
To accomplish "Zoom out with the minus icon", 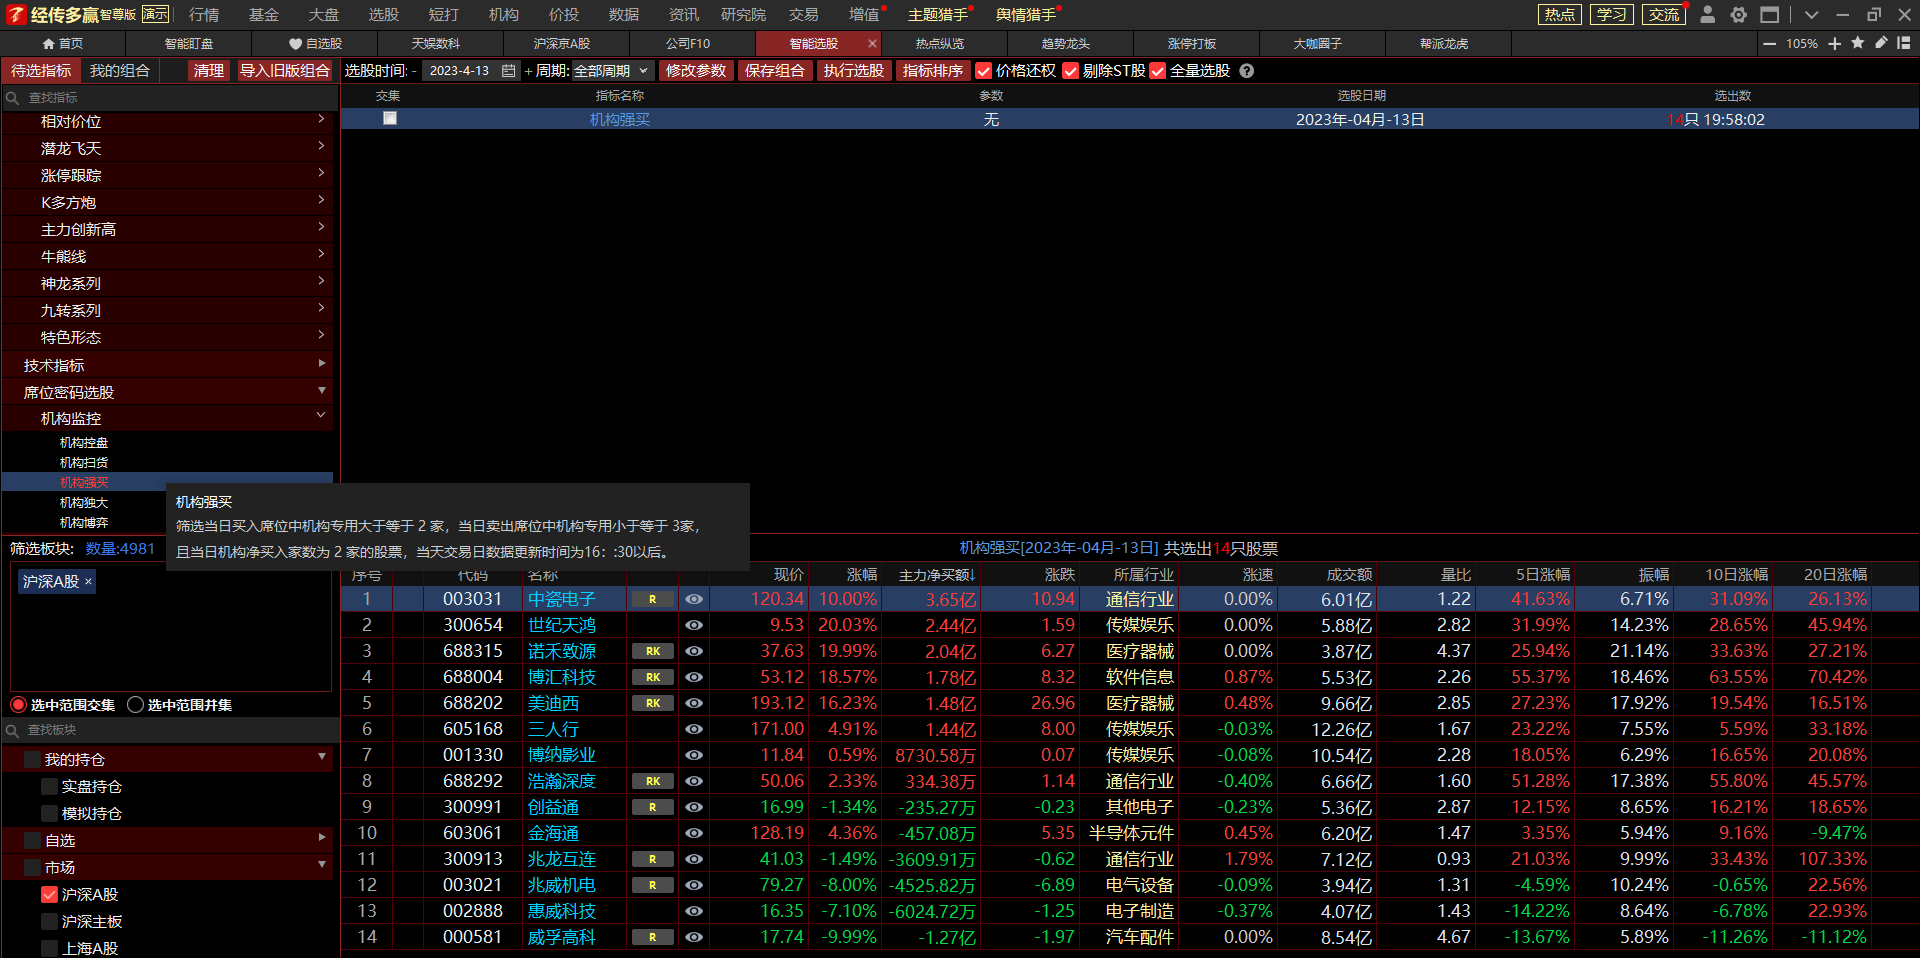I will click(x=1770, y=44).
